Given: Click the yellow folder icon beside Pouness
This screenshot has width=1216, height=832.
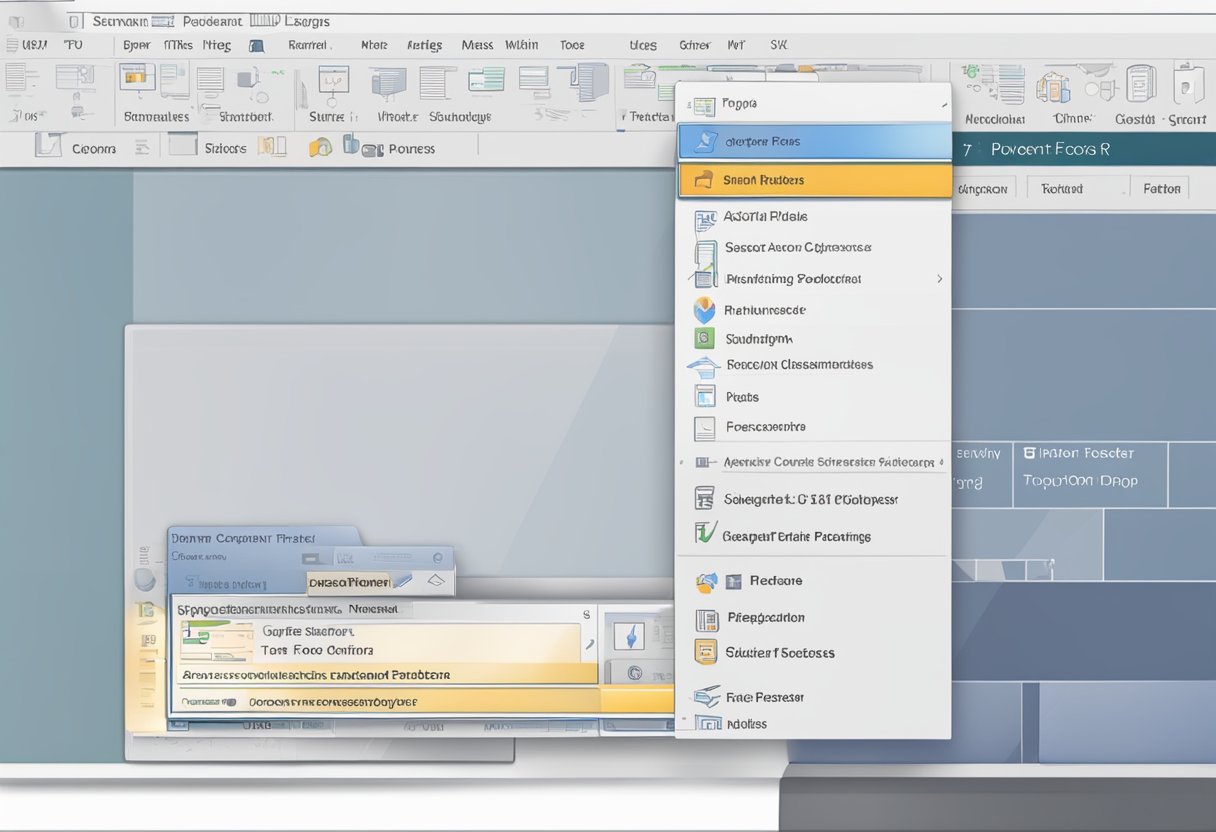Looking at the screenshot, I should 320,148.
